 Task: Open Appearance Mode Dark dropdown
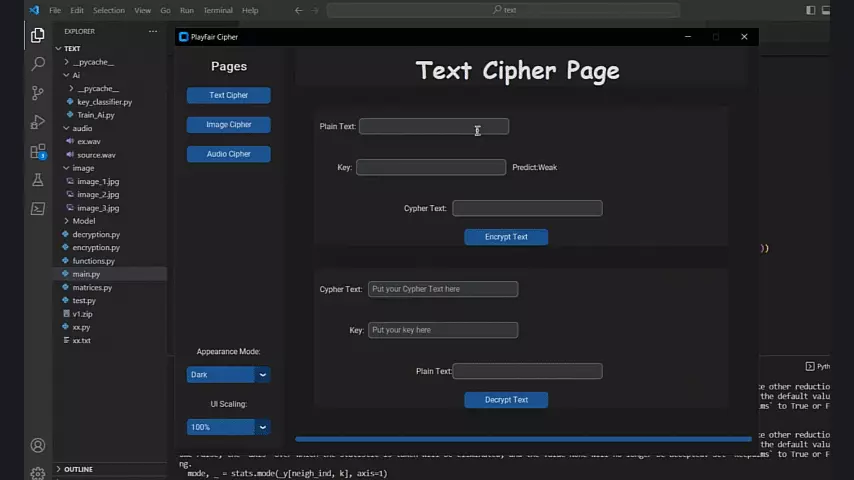click(x=228, y=375)
